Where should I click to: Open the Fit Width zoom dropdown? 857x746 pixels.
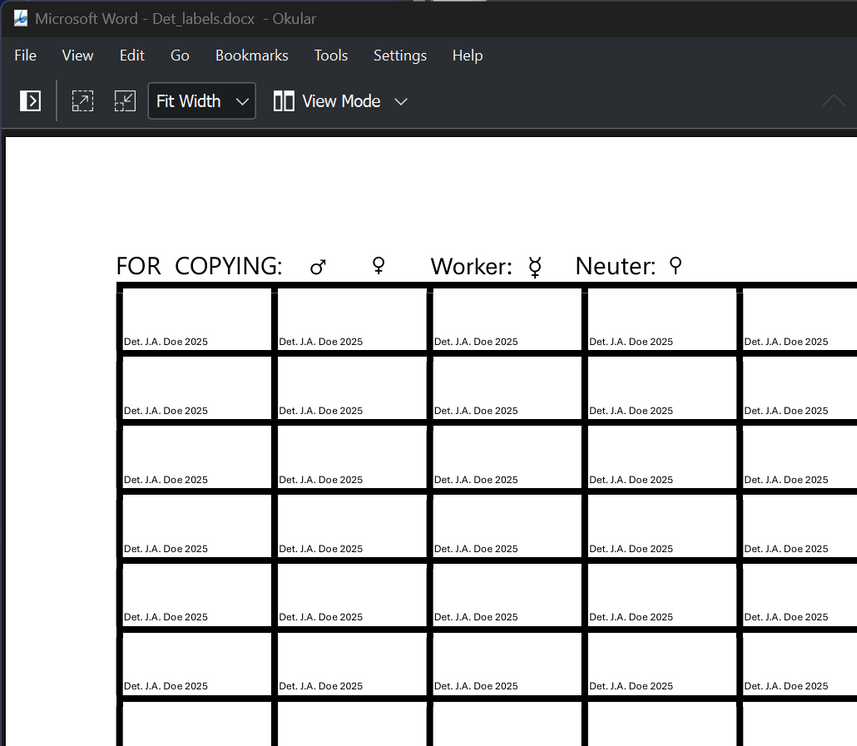coord(202,101)
